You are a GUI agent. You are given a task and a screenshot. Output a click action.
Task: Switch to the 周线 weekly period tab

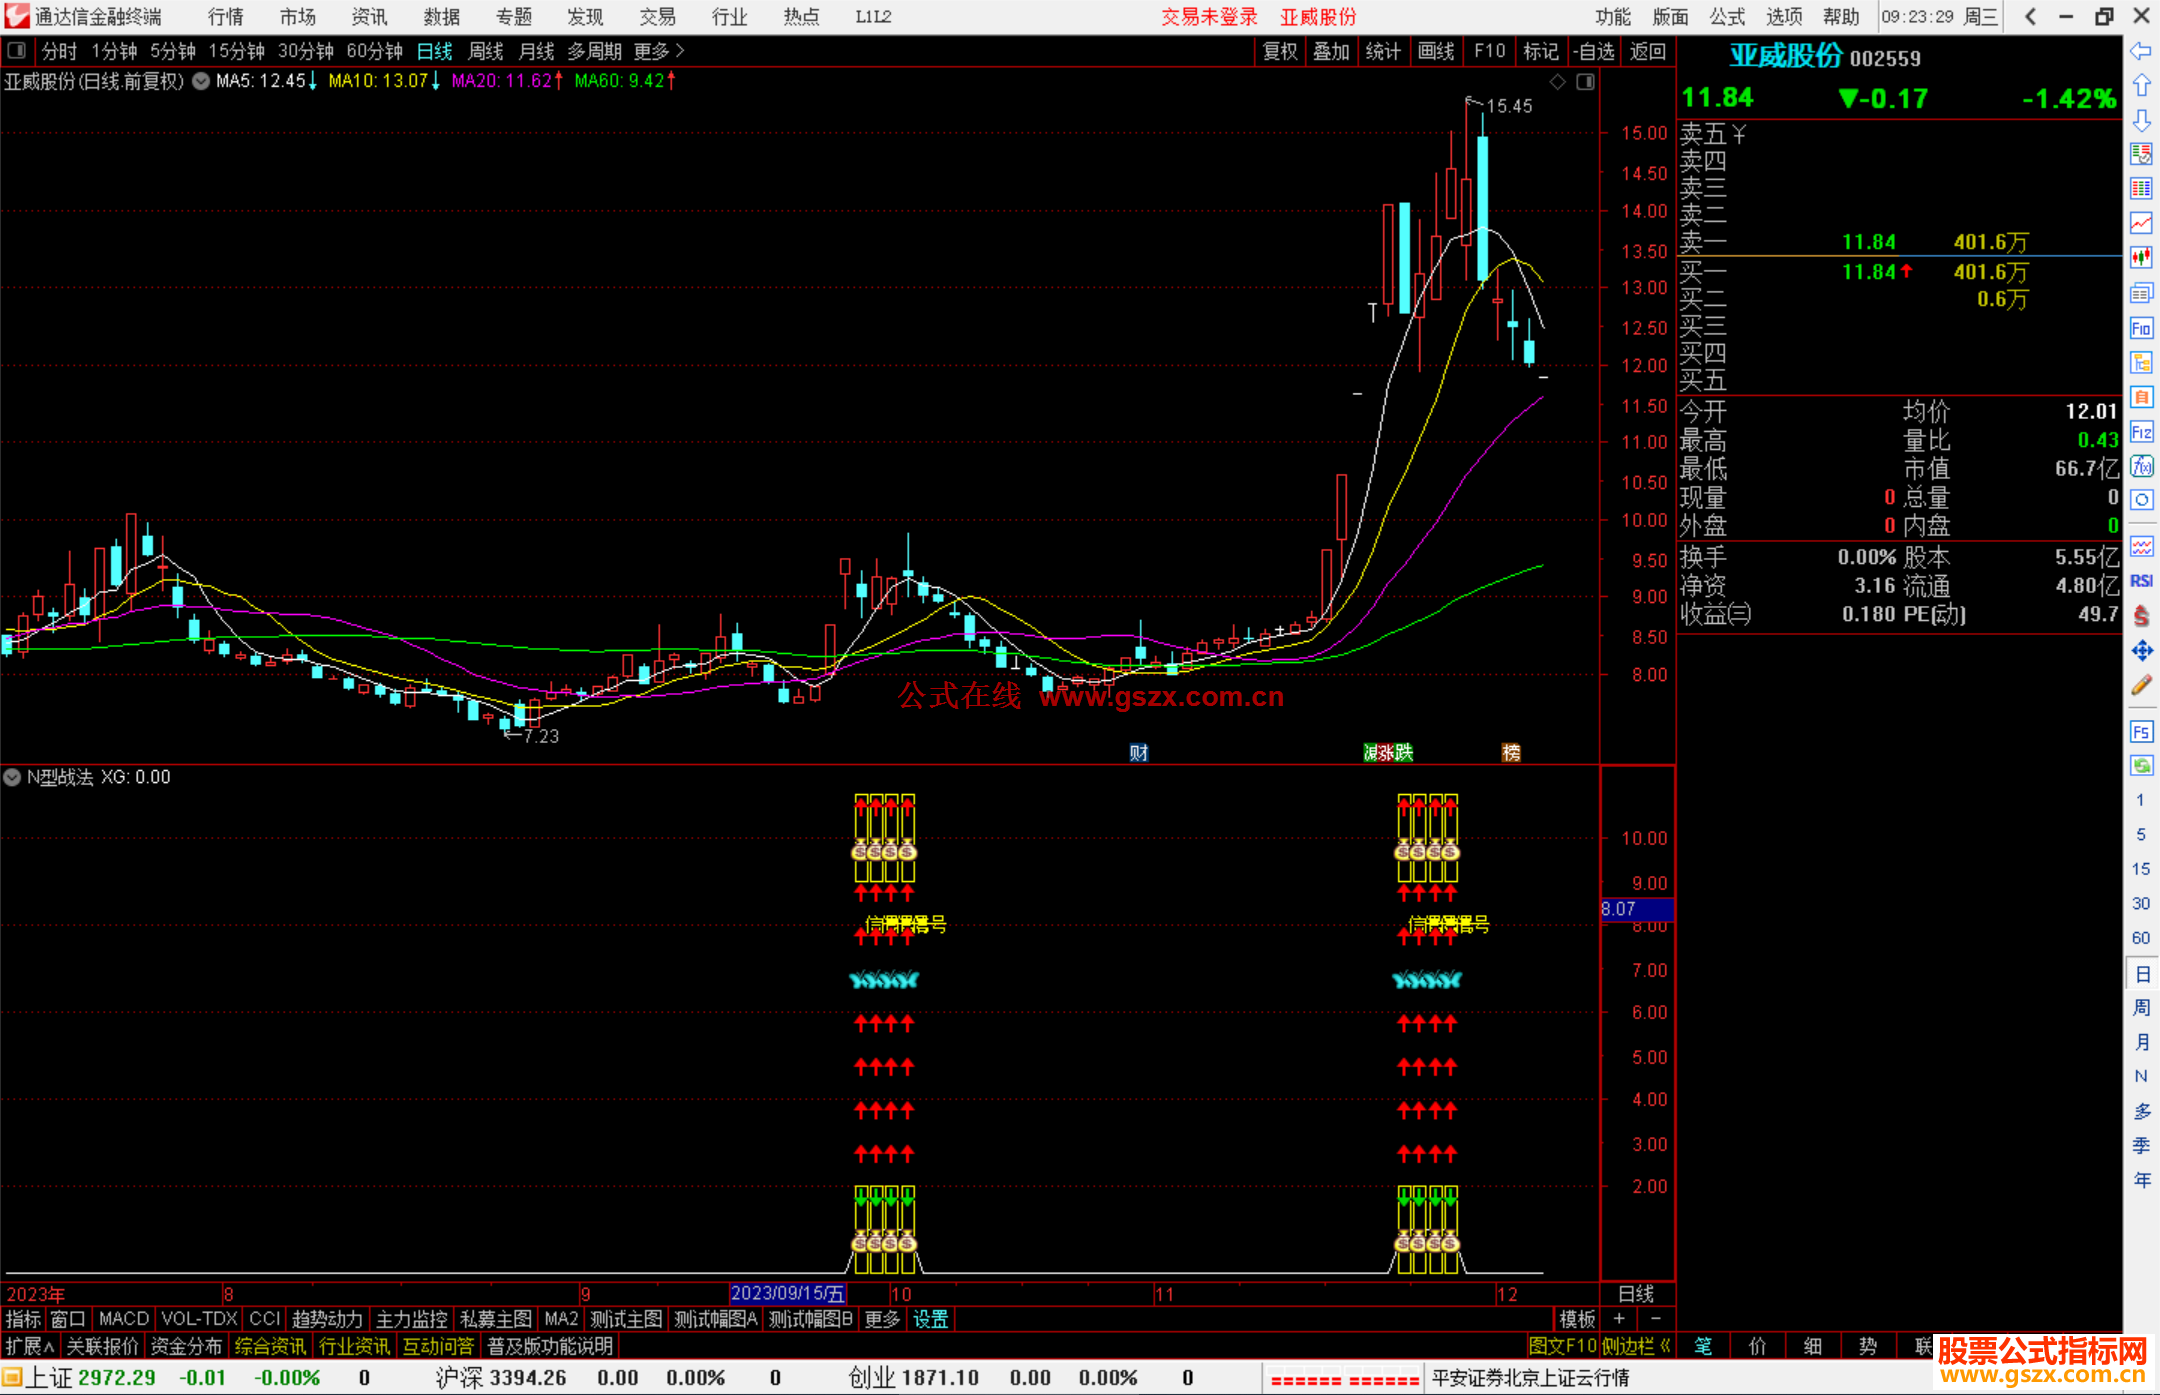[x=486, y=51]
